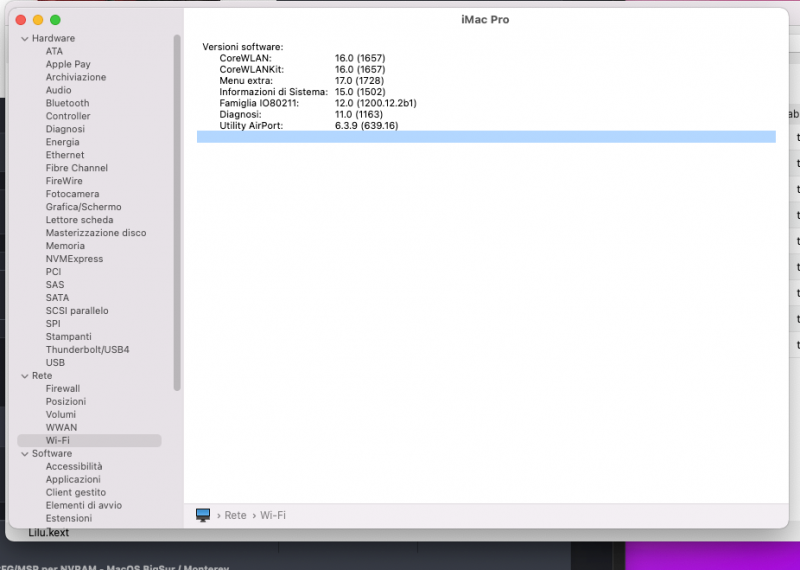Open Client gestito entry

point(76,492)
